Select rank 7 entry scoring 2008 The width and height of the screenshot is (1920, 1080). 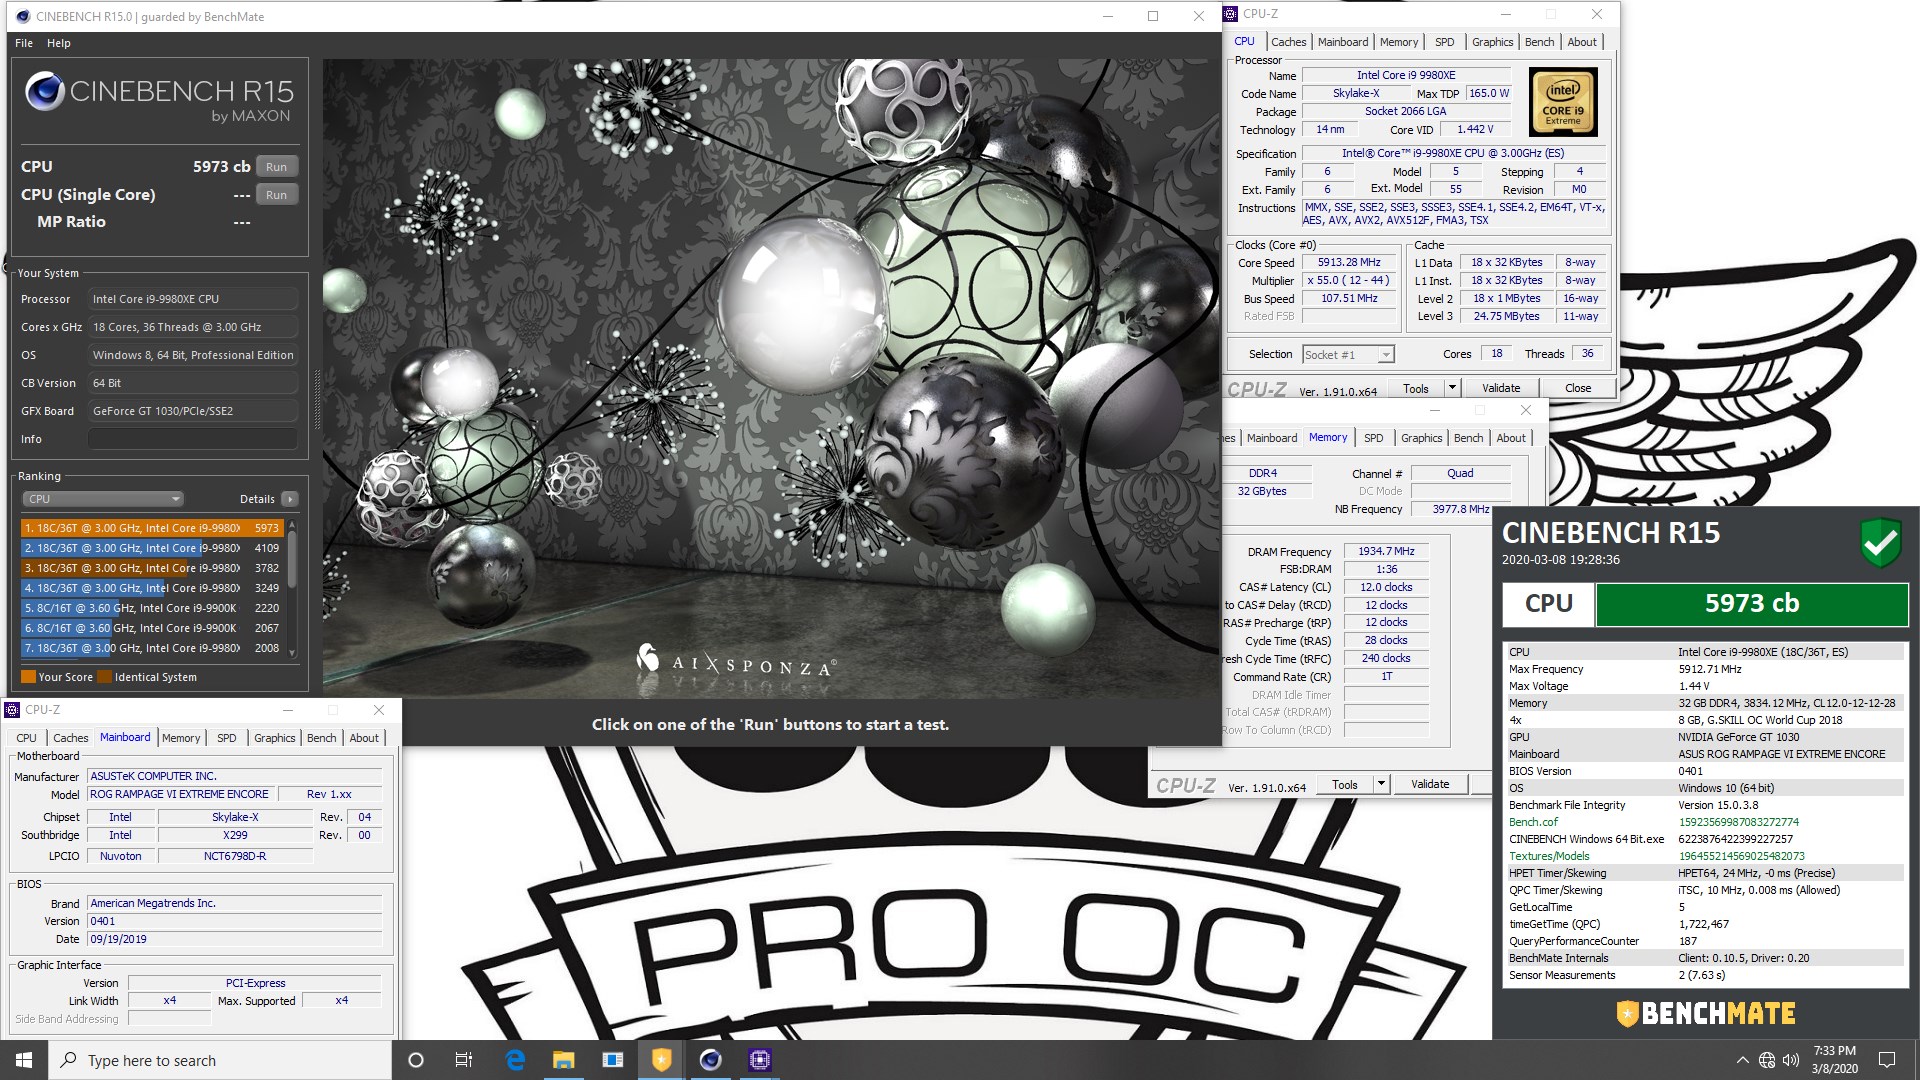point(152,648)
